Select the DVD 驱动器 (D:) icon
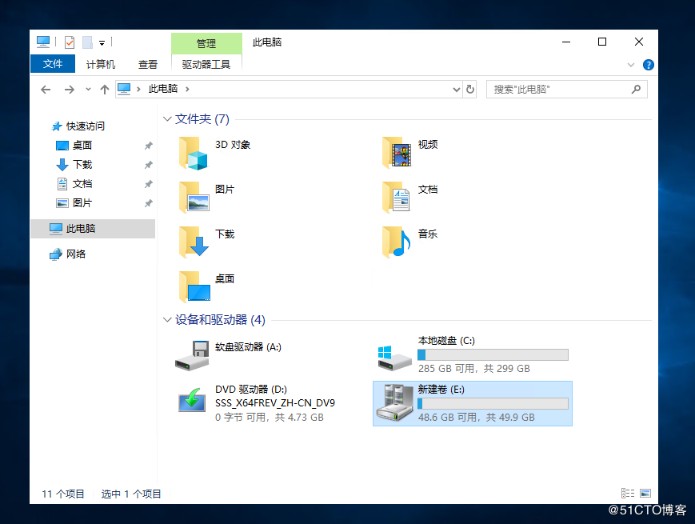 [x=191, y=400]
